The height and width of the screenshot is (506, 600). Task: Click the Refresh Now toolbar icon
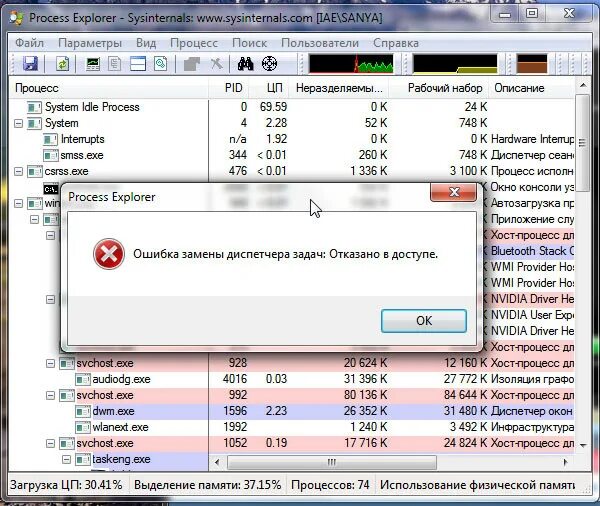pos(62,64)
